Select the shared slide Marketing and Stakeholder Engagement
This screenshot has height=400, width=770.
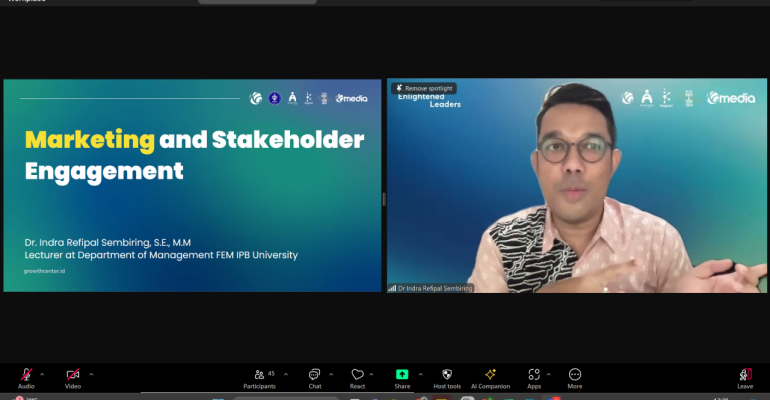192,186
